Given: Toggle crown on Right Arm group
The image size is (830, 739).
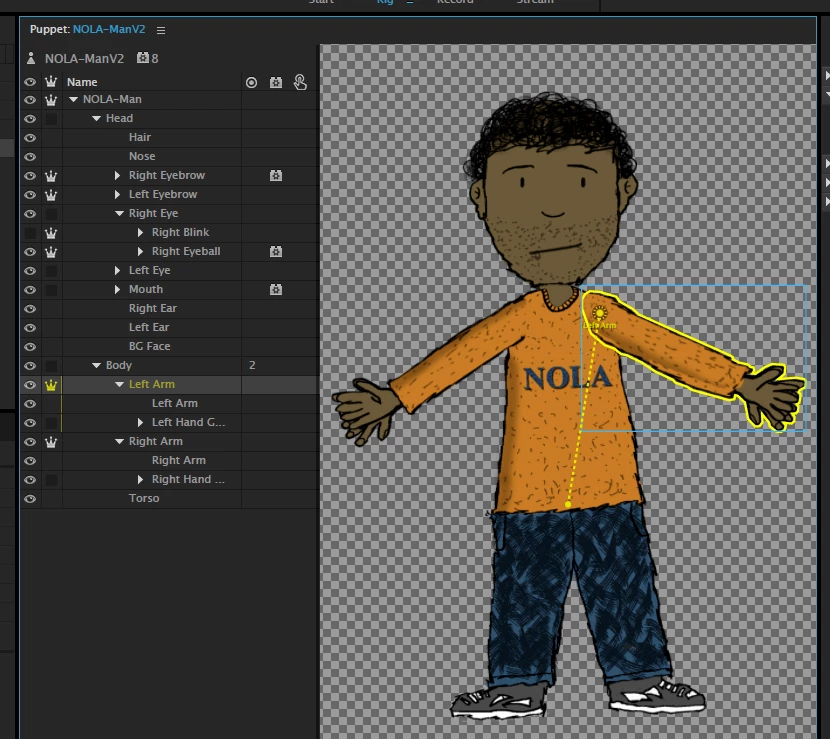Looking at the screenshot, I should (x=51, y=442).
